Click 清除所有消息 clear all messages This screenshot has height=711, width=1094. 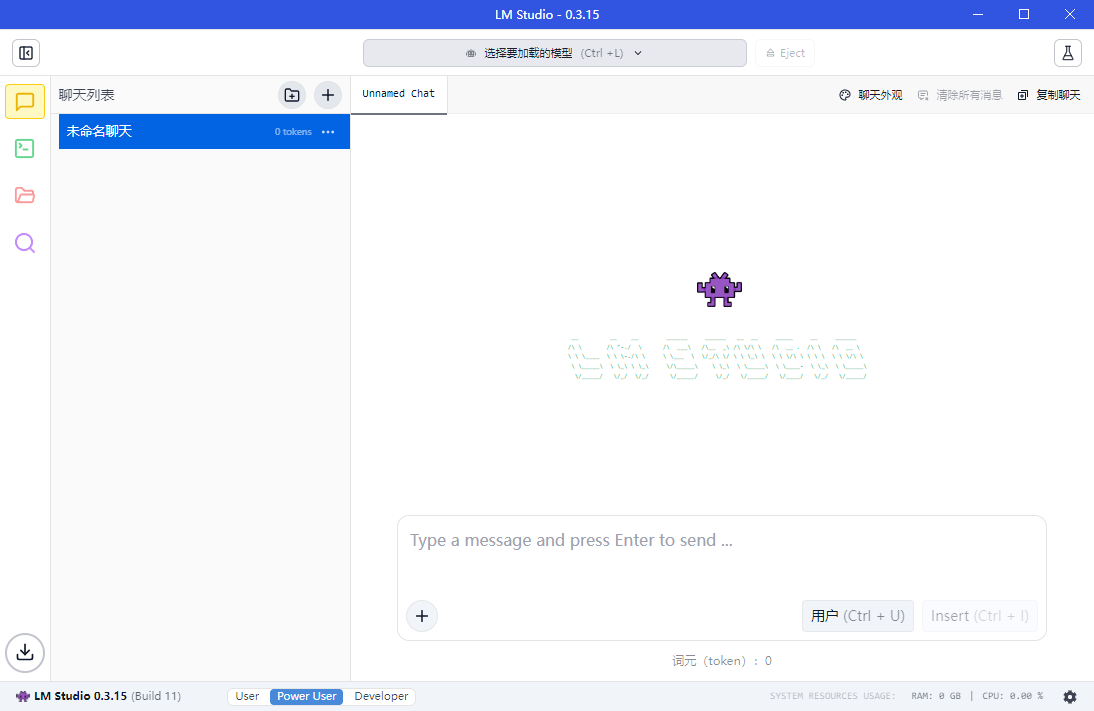(960, 95)
